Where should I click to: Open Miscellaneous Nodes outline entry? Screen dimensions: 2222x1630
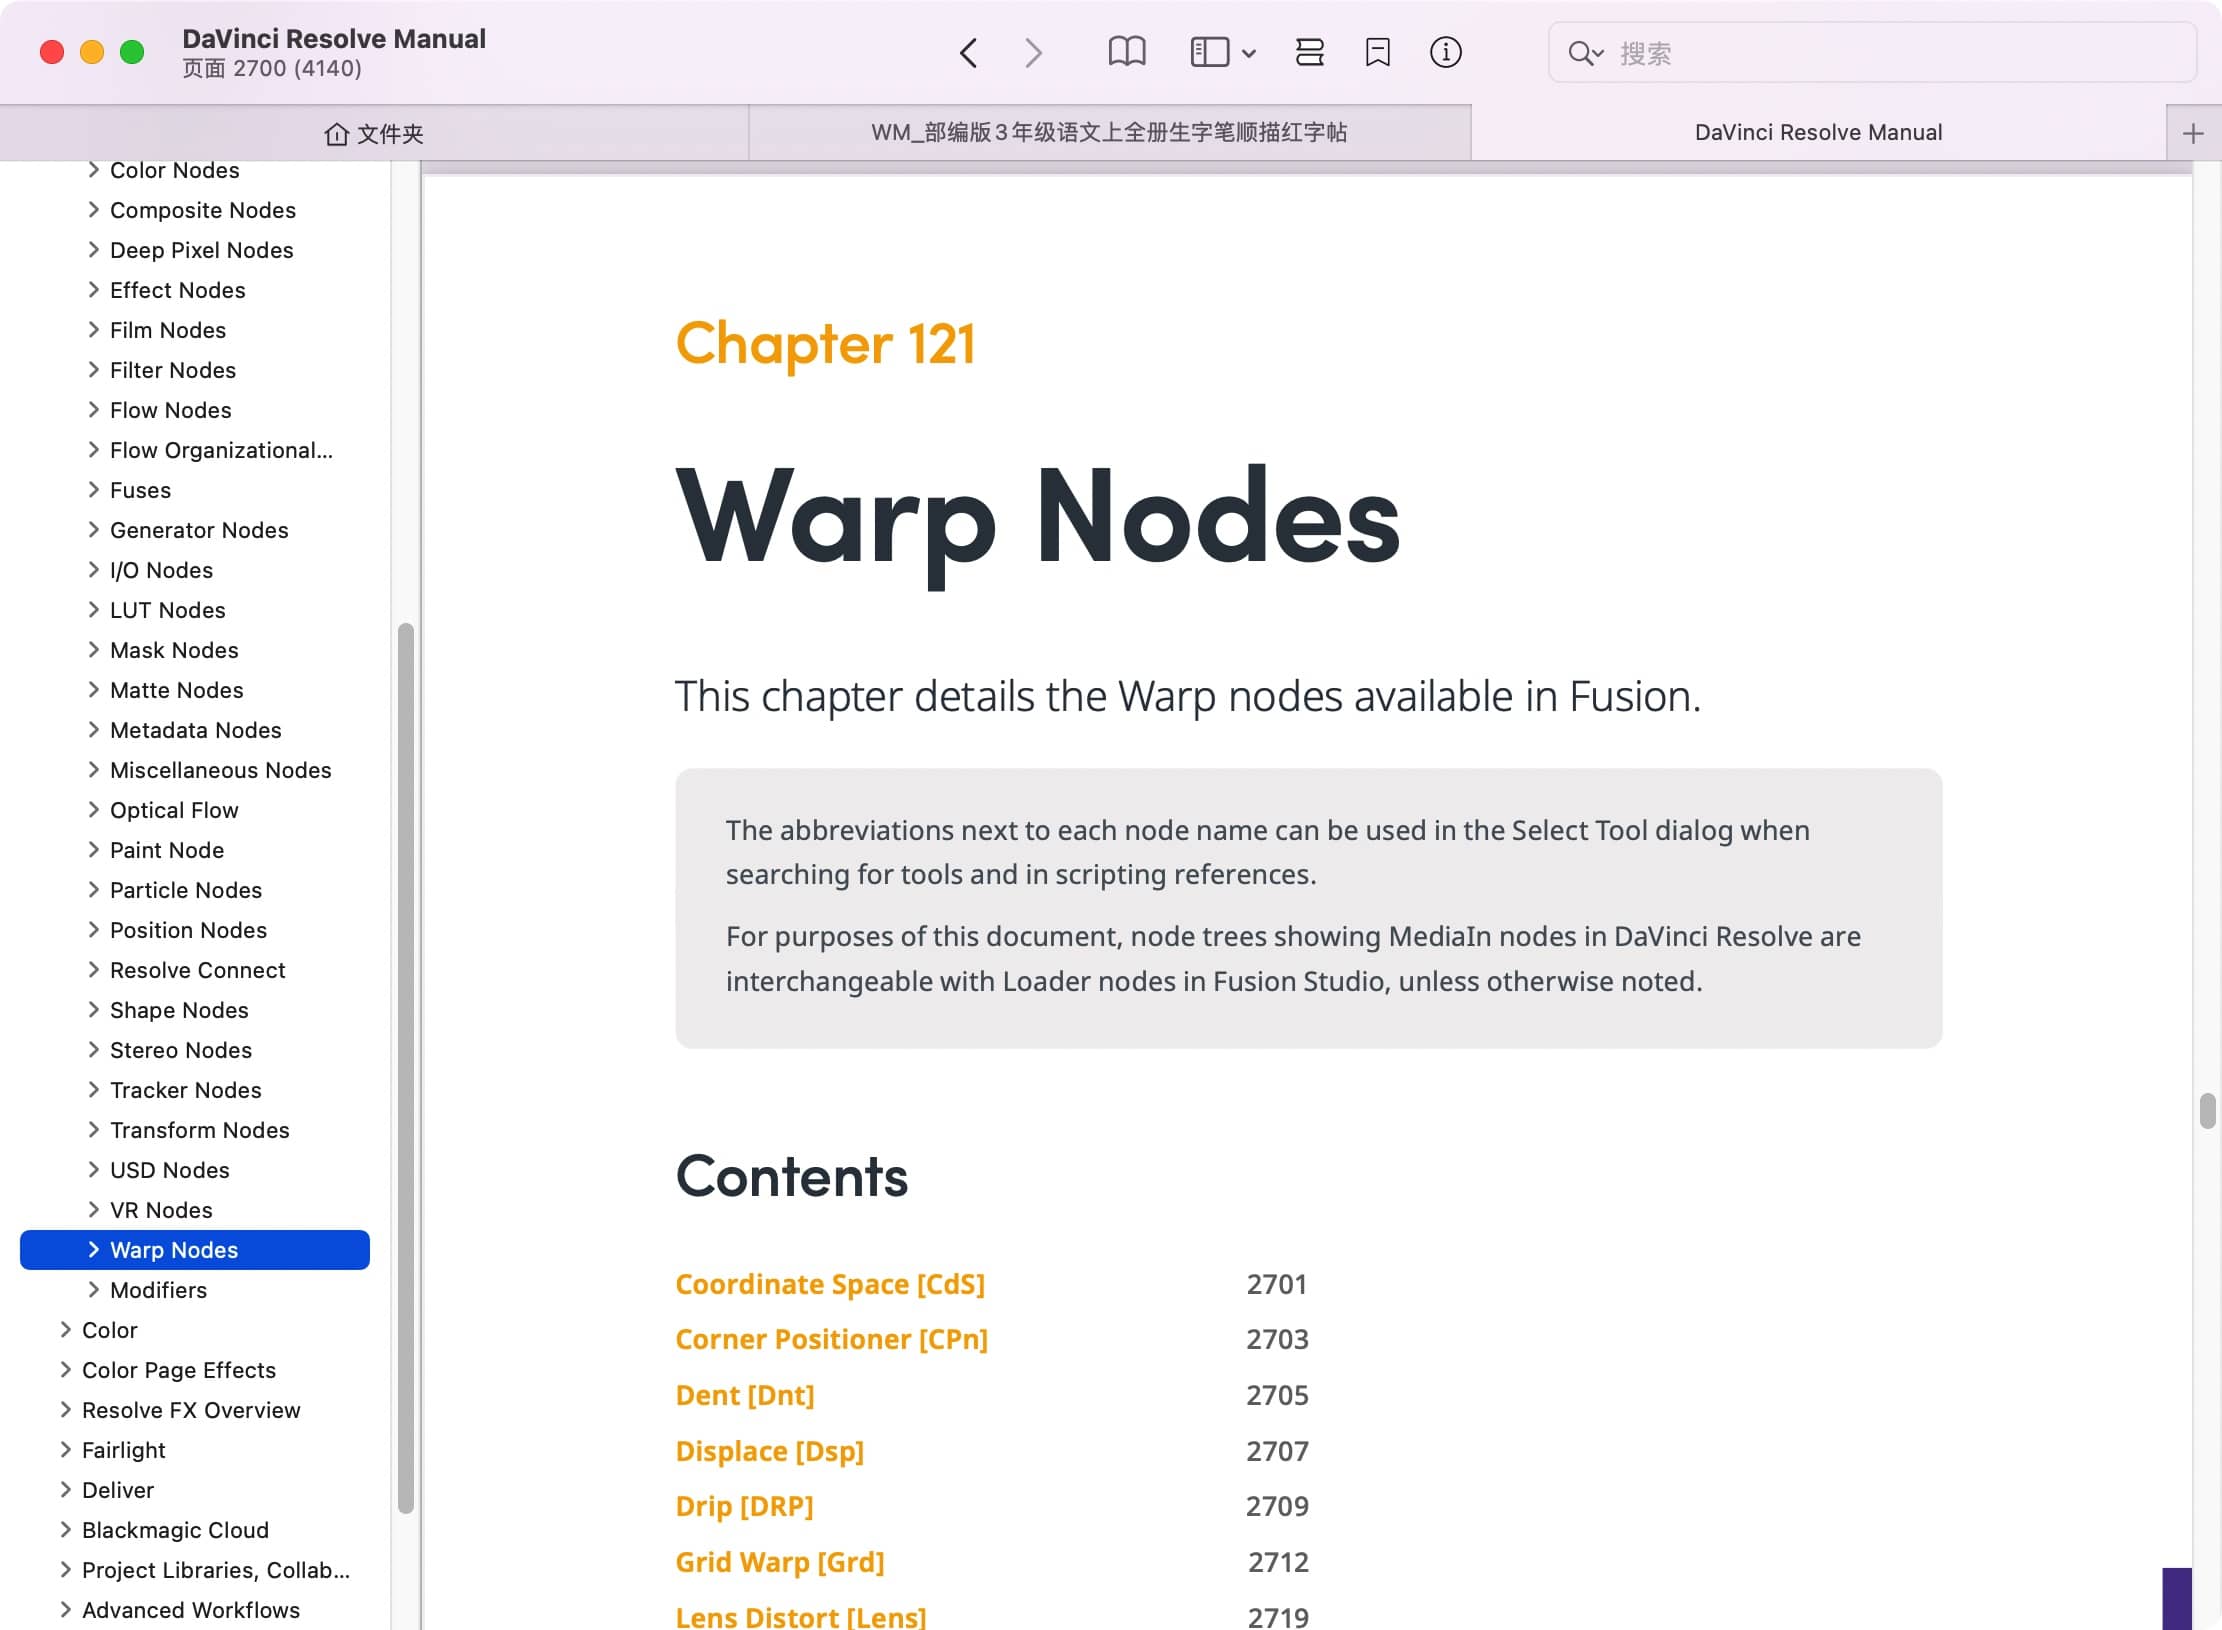[220, 770]
